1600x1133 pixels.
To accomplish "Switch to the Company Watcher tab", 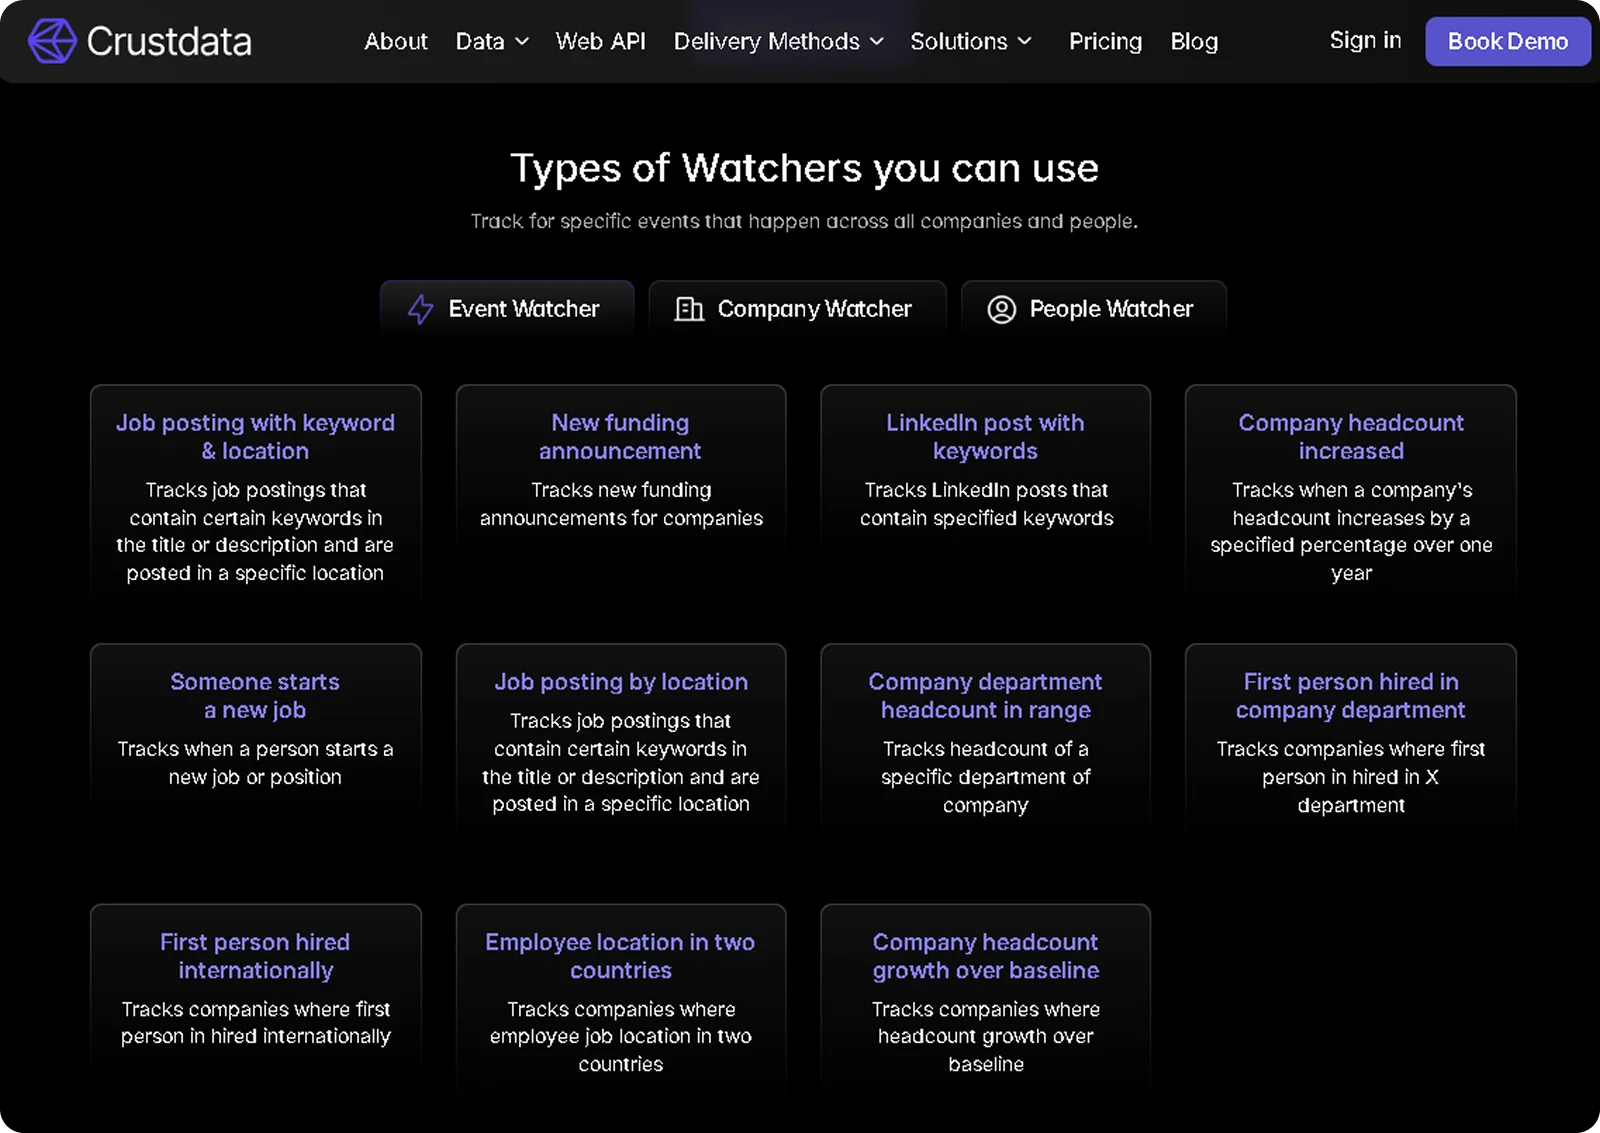I will pyautogui.click(x=797, y=309).
